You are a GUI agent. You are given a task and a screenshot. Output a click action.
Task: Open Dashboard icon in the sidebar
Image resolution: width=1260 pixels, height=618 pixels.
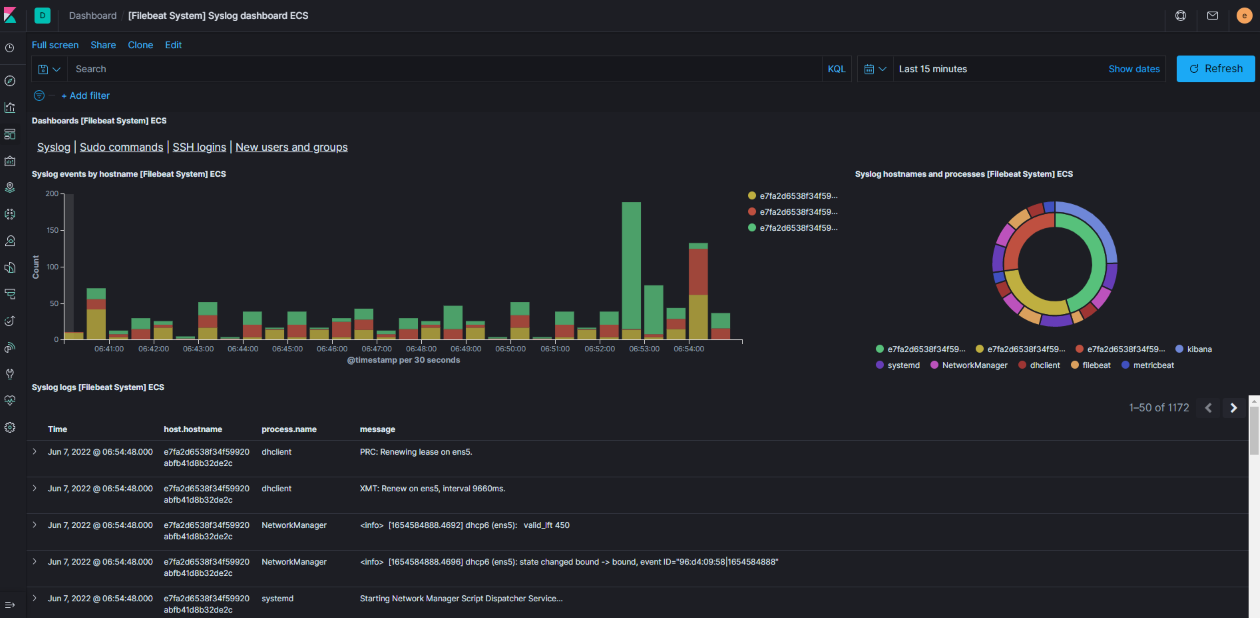tap(10, 134)
